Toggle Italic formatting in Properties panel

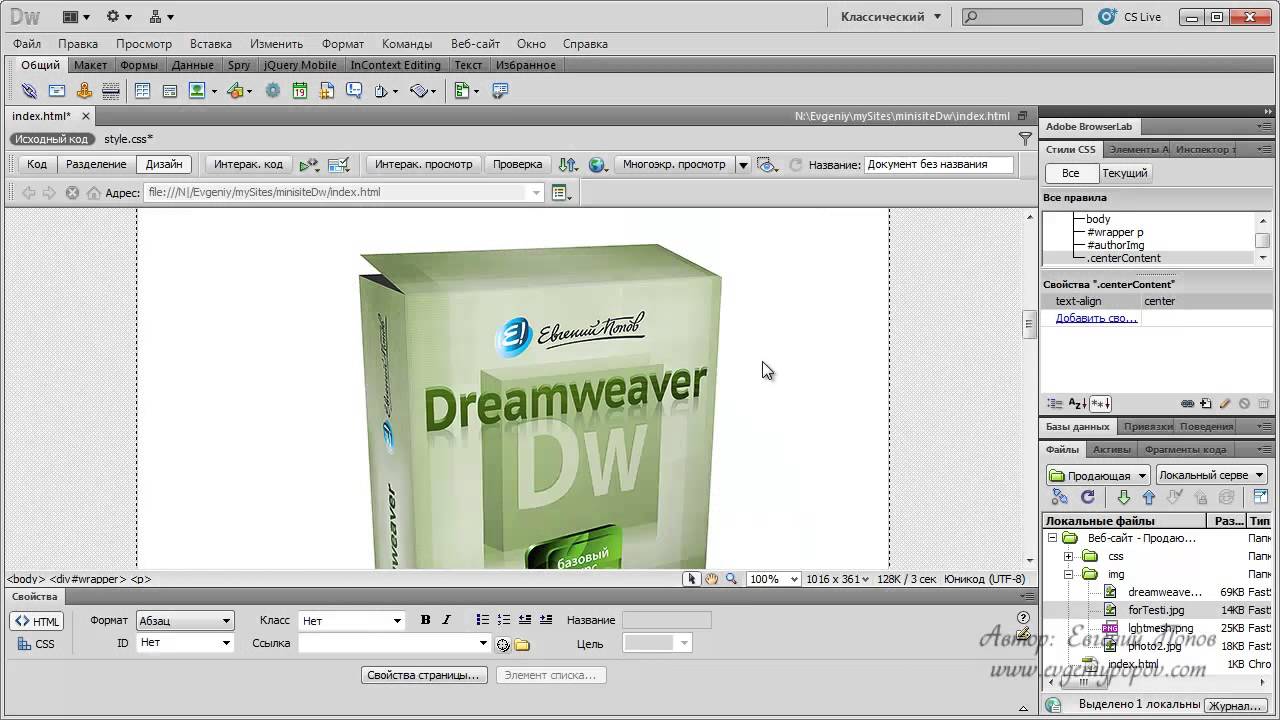click(446, 620)
